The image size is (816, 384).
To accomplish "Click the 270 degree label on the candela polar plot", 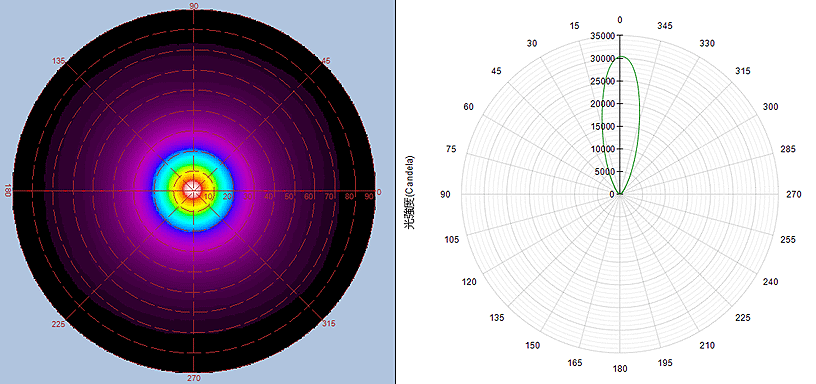I will [x=795, y=195].
